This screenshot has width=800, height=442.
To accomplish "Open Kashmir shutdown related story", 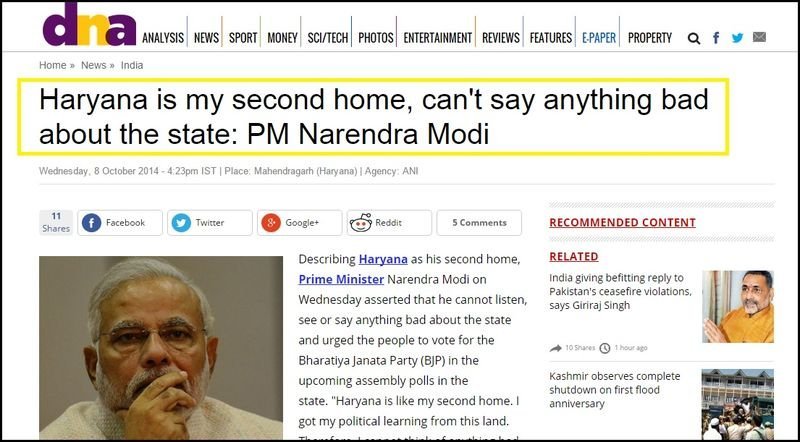I will tap(615, 390).
